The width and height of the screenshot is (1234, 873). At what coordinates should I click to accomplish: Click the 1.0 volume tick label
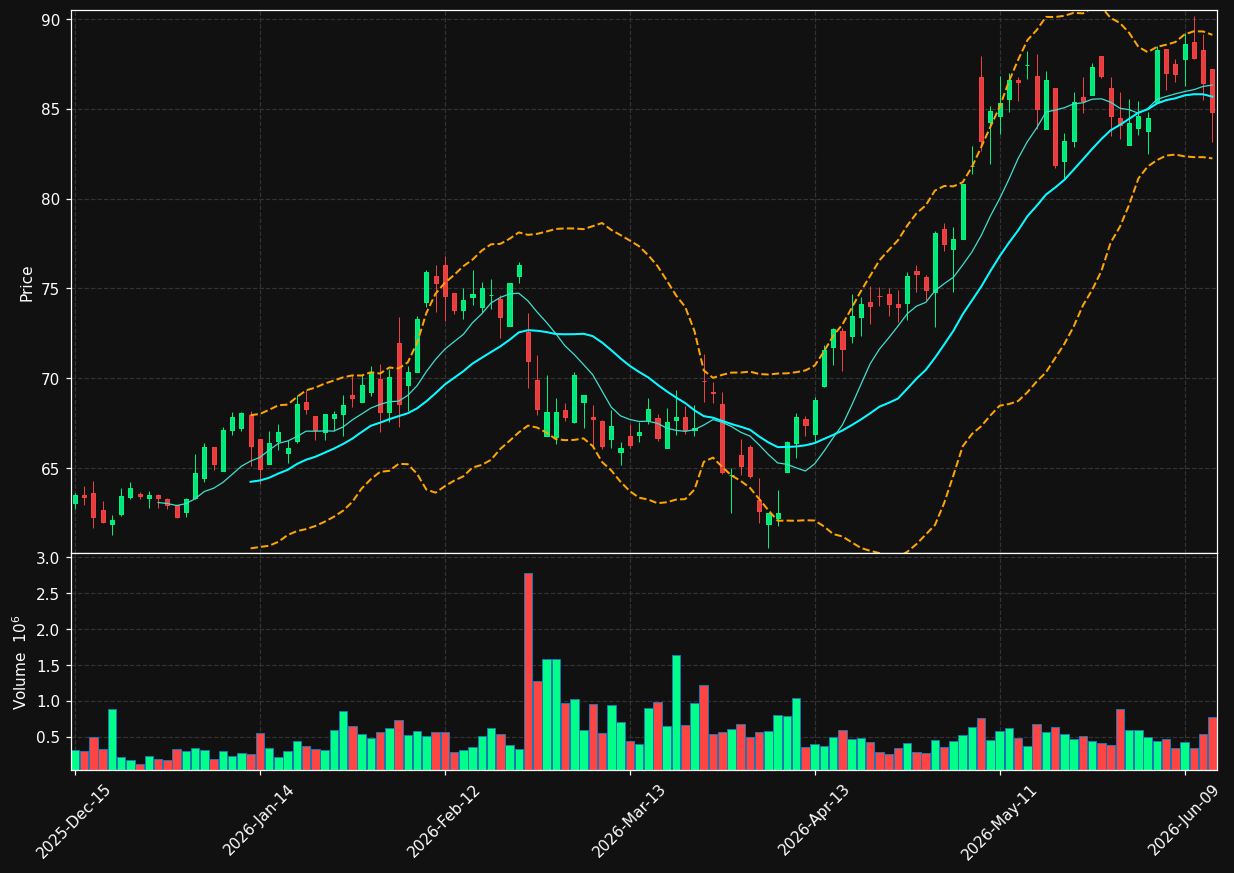tap(50, 702)
